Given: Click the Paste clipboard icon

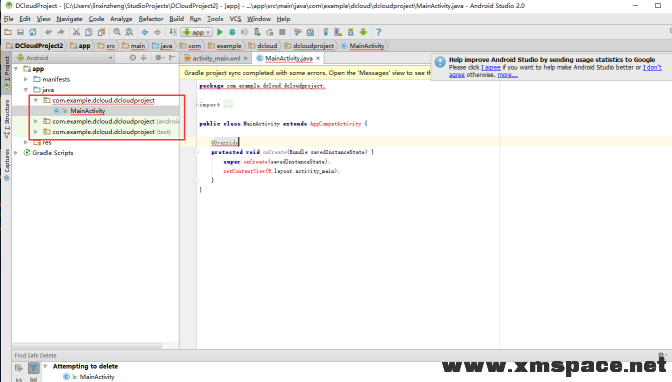Looking at the screenshot, I should pyautogui.click(x=102, y=32).
